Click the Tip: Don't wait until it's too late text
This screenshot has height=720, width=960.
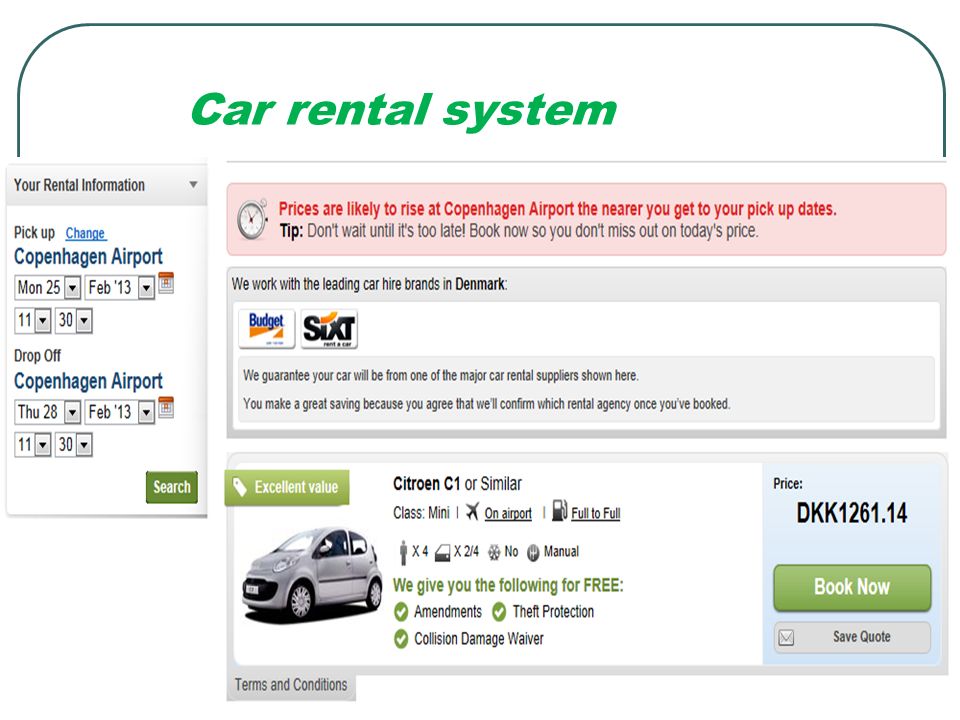click(519, 231)
